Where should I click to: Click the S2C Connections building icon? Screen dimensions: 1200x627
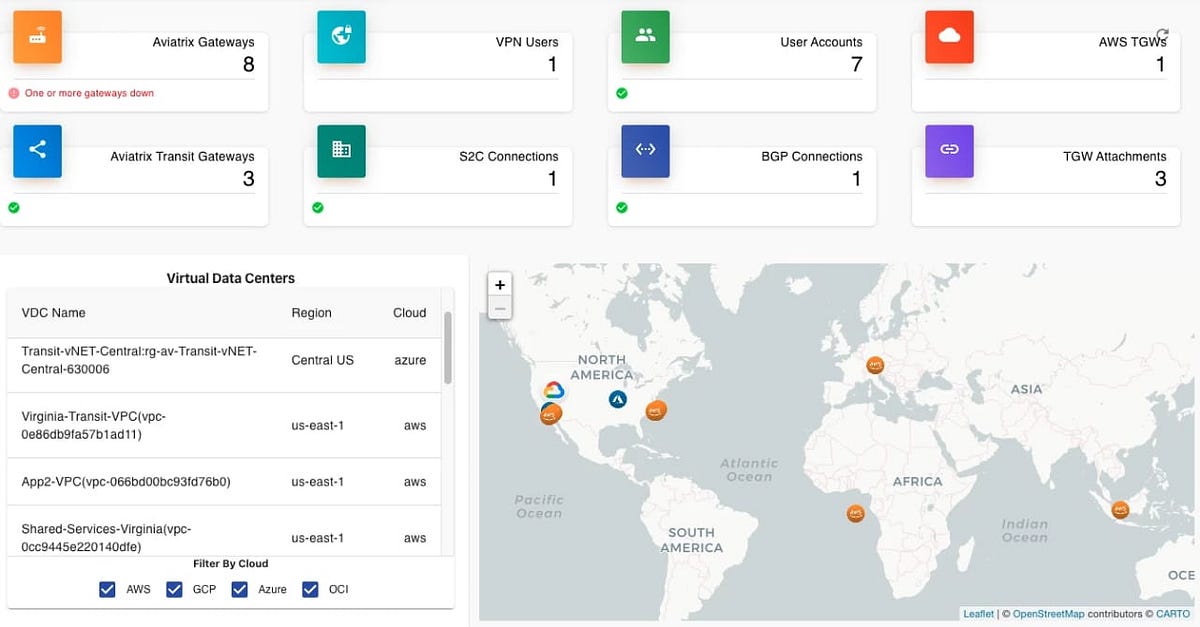coord(341,151)
